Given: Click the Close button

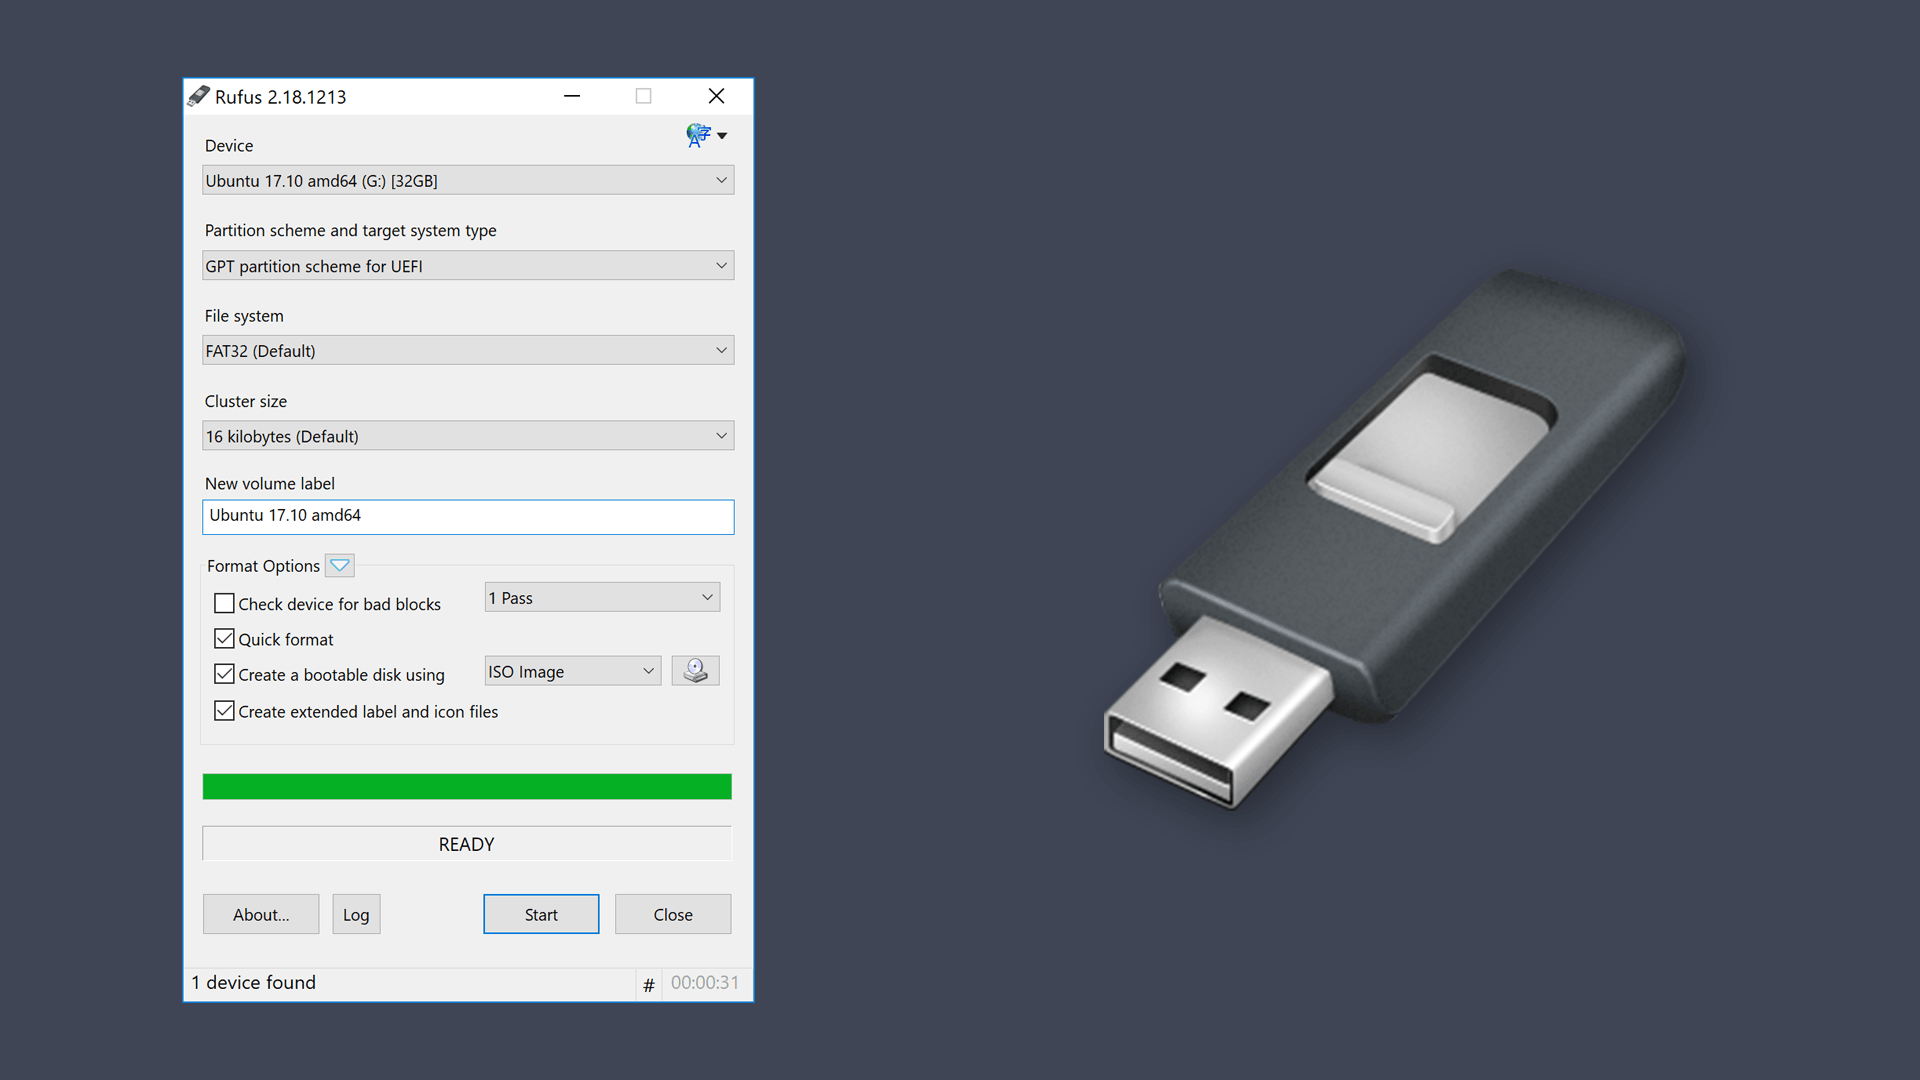Looking at the screenshot, I should pos(673,914).
